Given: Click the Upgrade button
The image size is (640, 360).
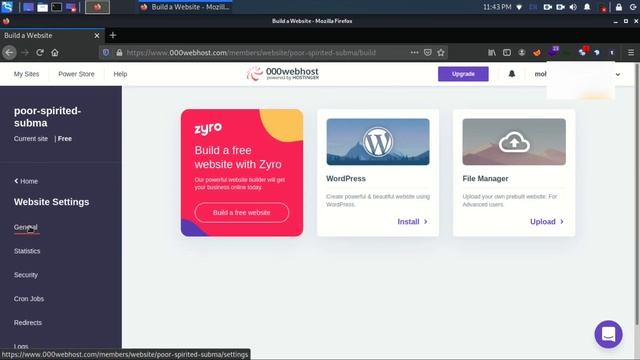Looking at the screenshot, I should pos(463,74).
